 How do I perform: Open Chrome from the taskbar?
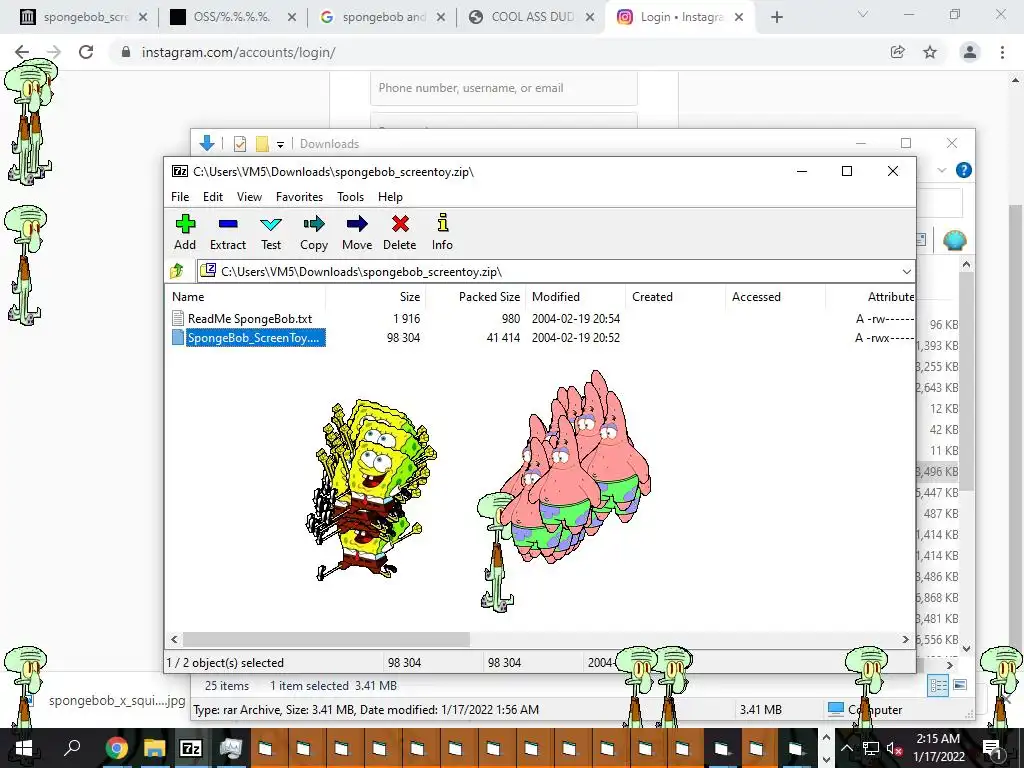coord(117,748)
